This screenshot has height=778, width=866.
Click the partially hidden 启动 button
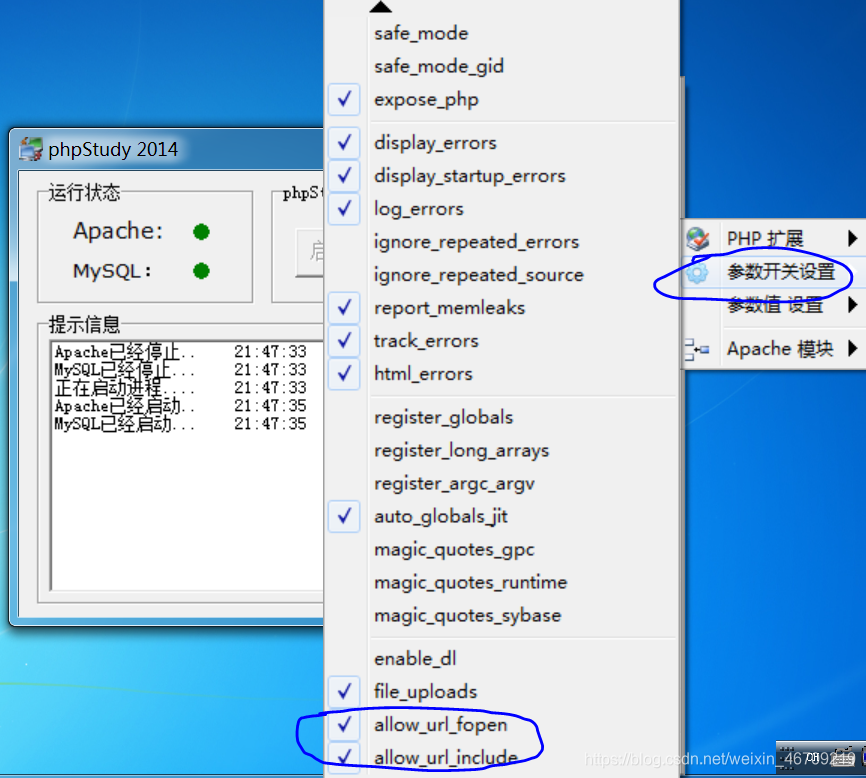tap(310, 252)
